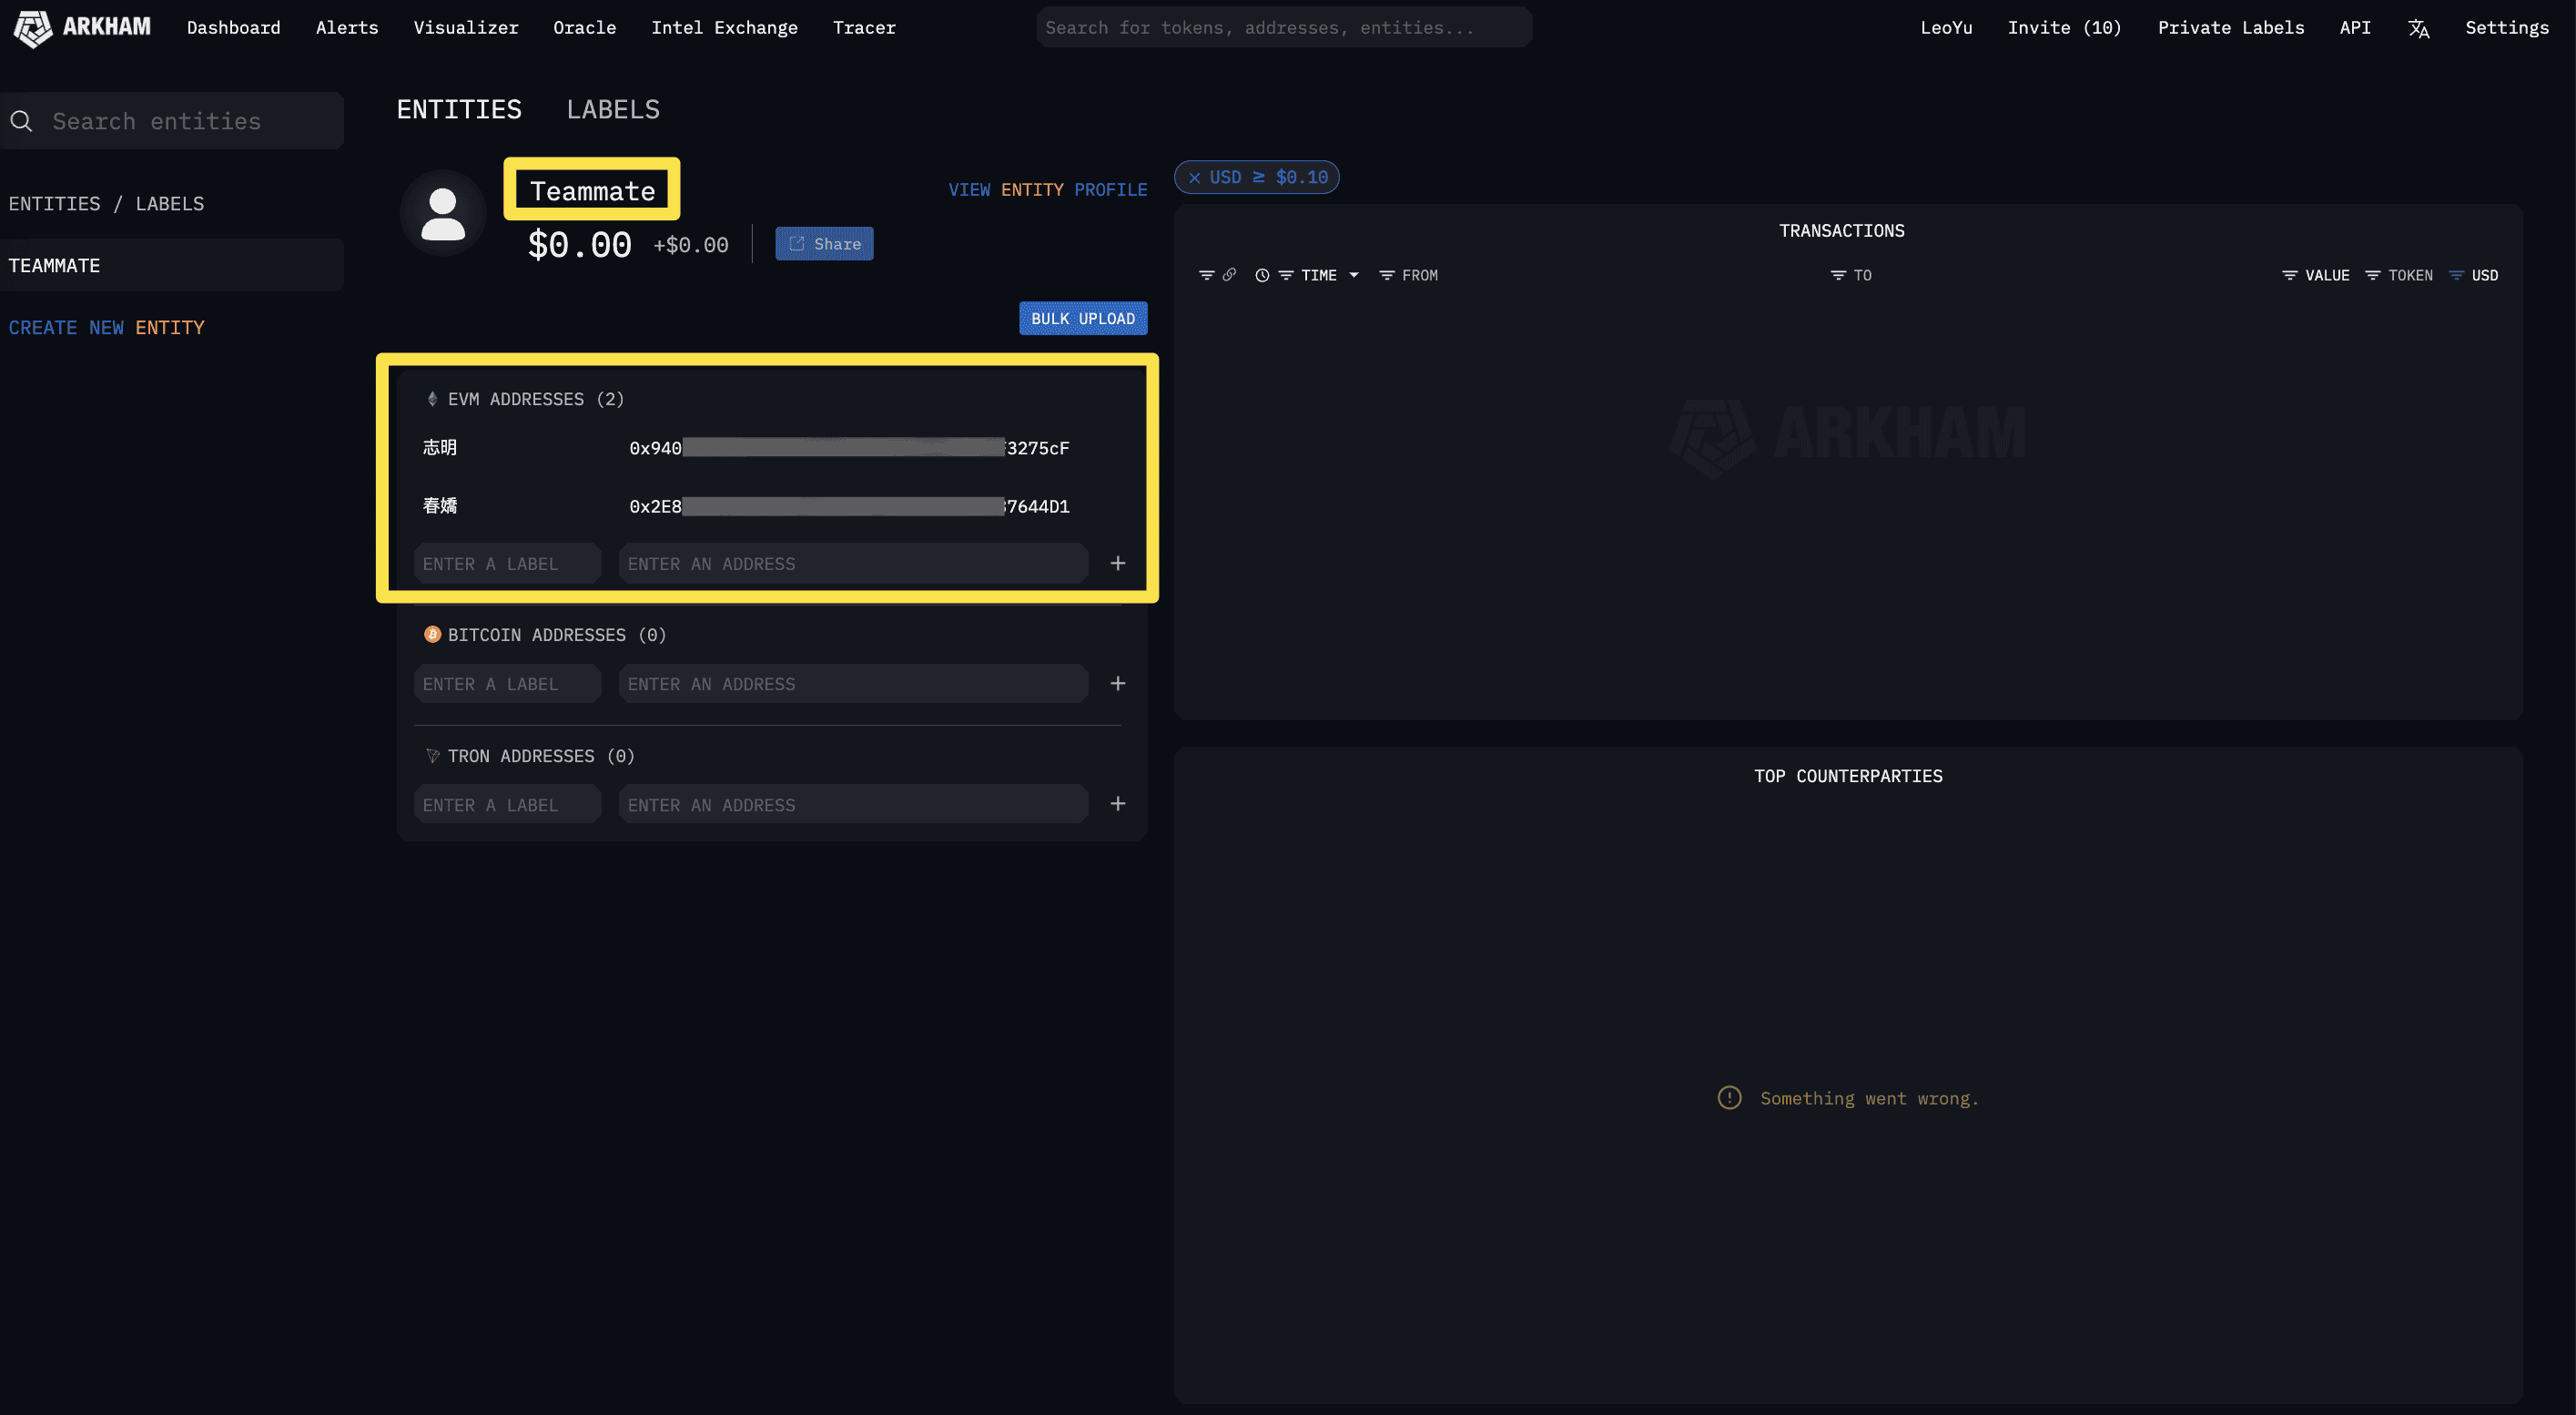Image resolution: width=2576 pixels, height=1415 pixels.
Task: Click the Tron icon by Tron Addresses
Action: (432, 756)
